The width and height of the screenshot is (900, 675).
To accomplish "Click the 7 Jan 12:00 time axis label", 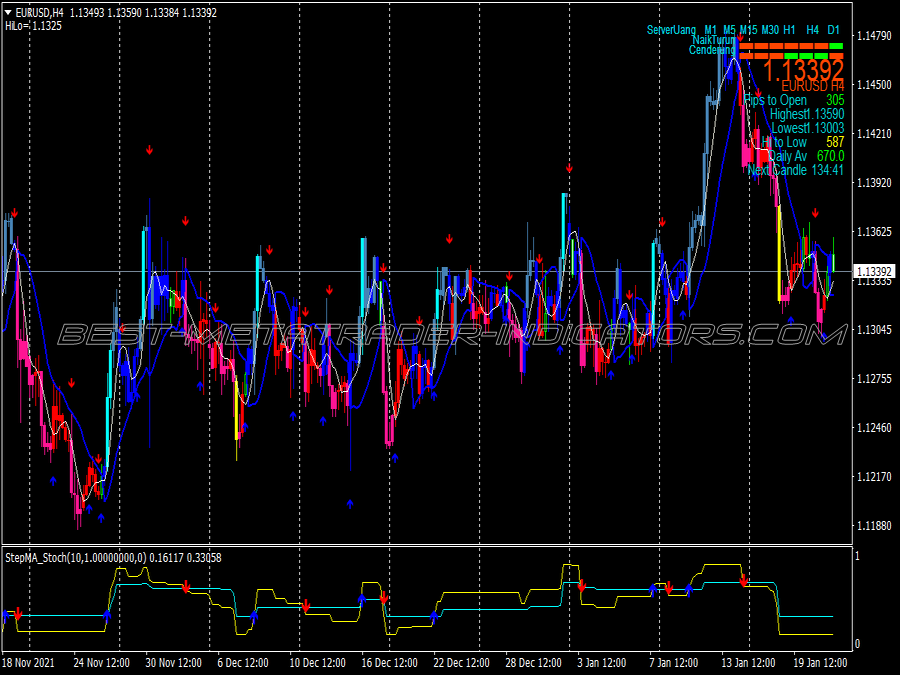I will pos(673,663).
